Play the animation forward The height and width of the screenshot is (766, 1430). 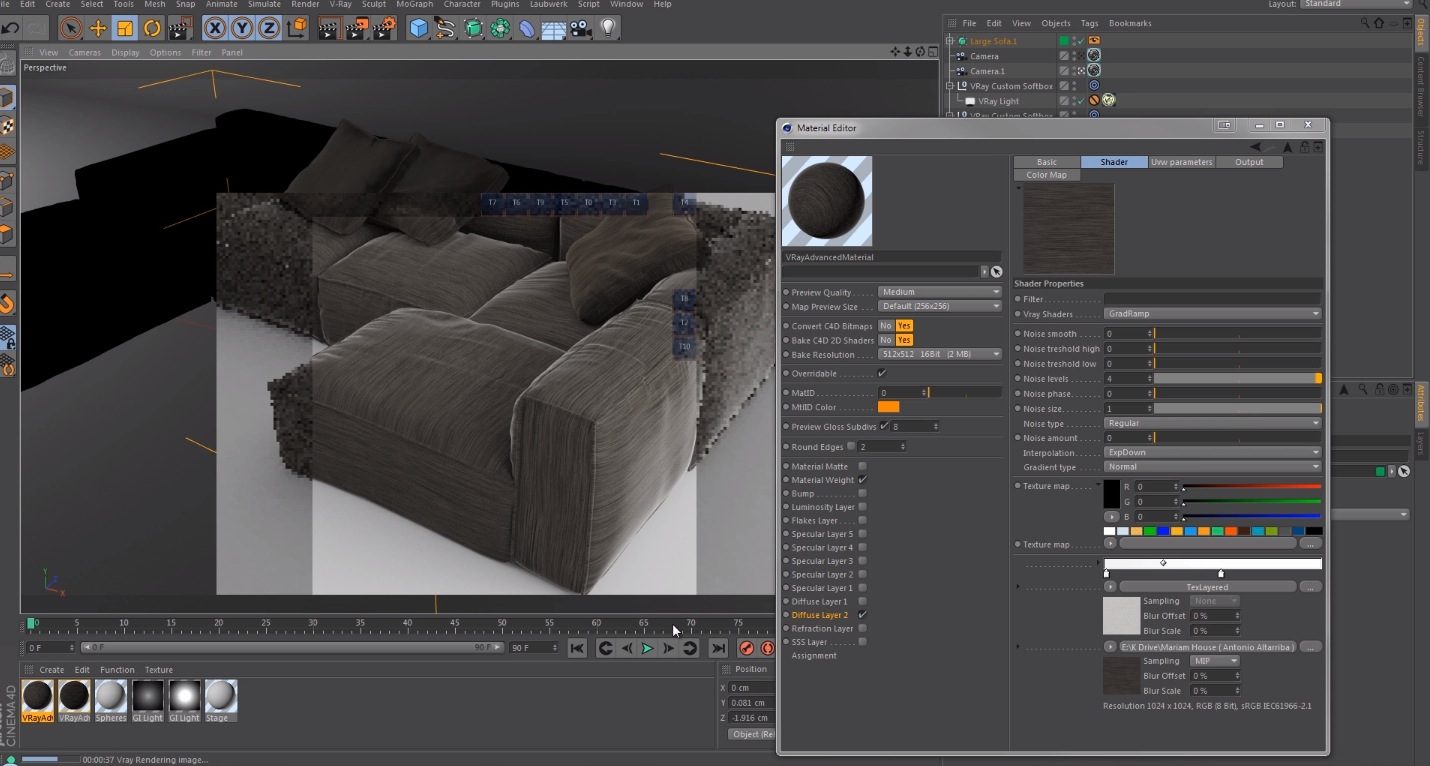647,648
